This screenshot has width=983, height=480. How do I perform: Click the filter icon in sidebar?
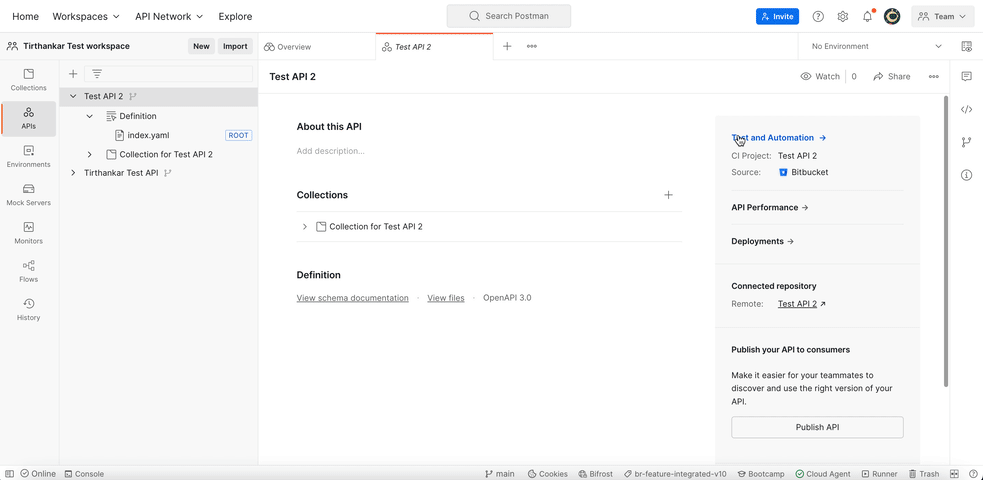pyautogui.click(x=97, y=74)
